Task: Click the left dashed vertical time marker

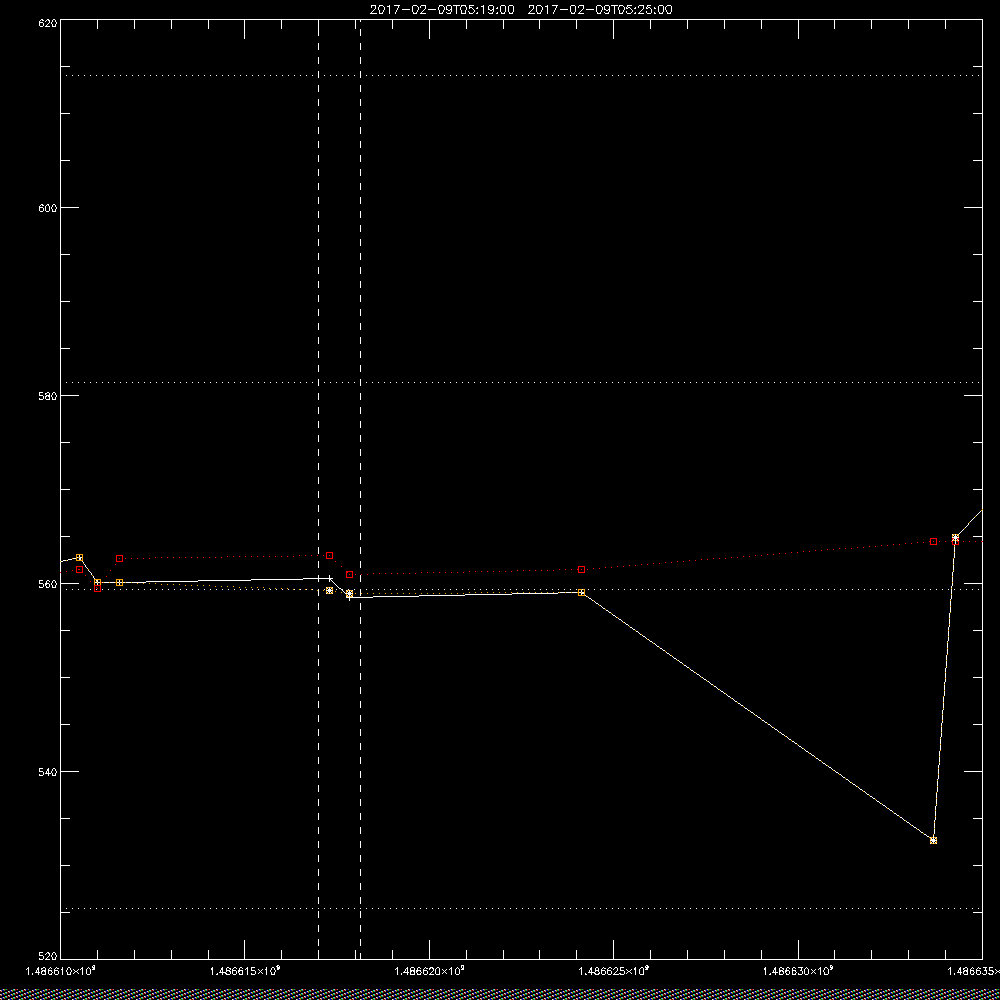Action: tap(318, 489)
